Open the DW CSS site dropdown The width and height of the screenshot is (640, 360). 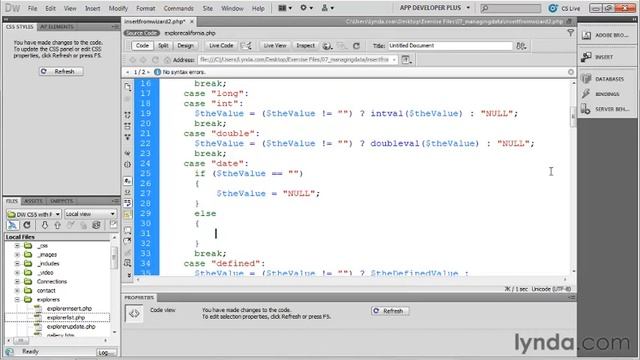pyautogui.click(x=34, y=214)
